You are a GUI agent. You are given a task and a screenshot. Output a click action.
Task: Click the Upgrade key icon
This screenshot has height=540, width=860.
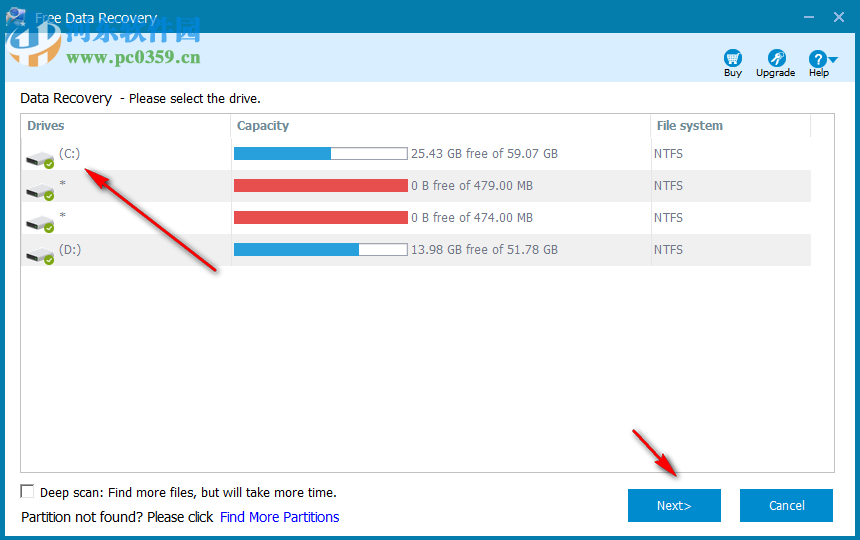tap(776, 58)
